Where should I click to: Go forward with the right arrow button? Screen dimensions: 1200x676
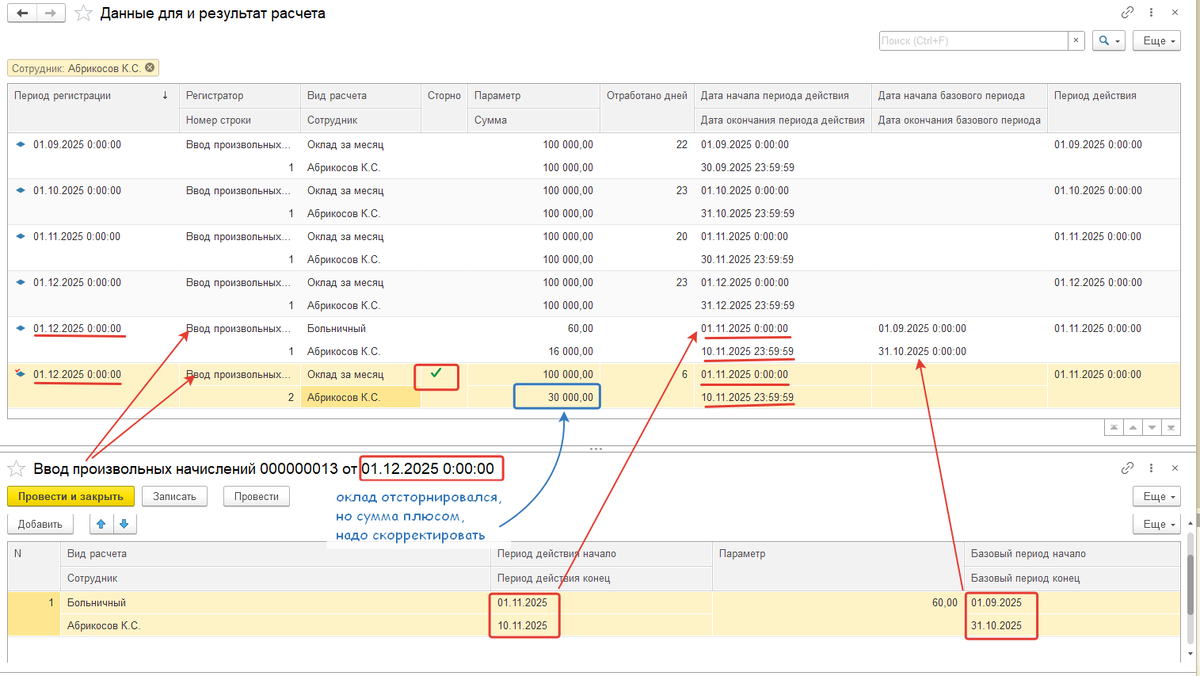click(51, 13)
